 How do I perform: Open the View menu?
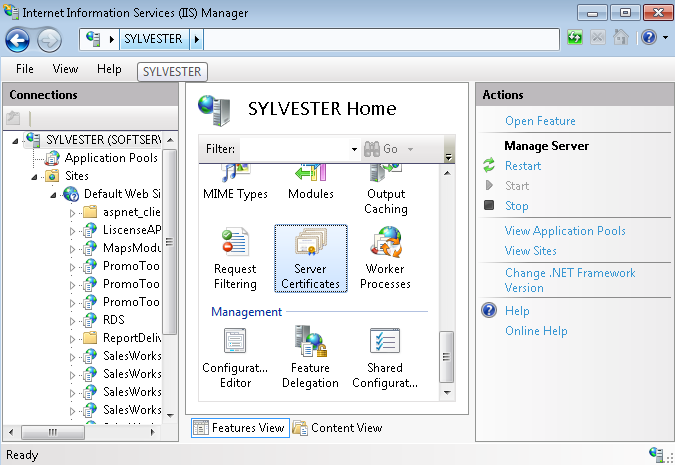point(65,69)
